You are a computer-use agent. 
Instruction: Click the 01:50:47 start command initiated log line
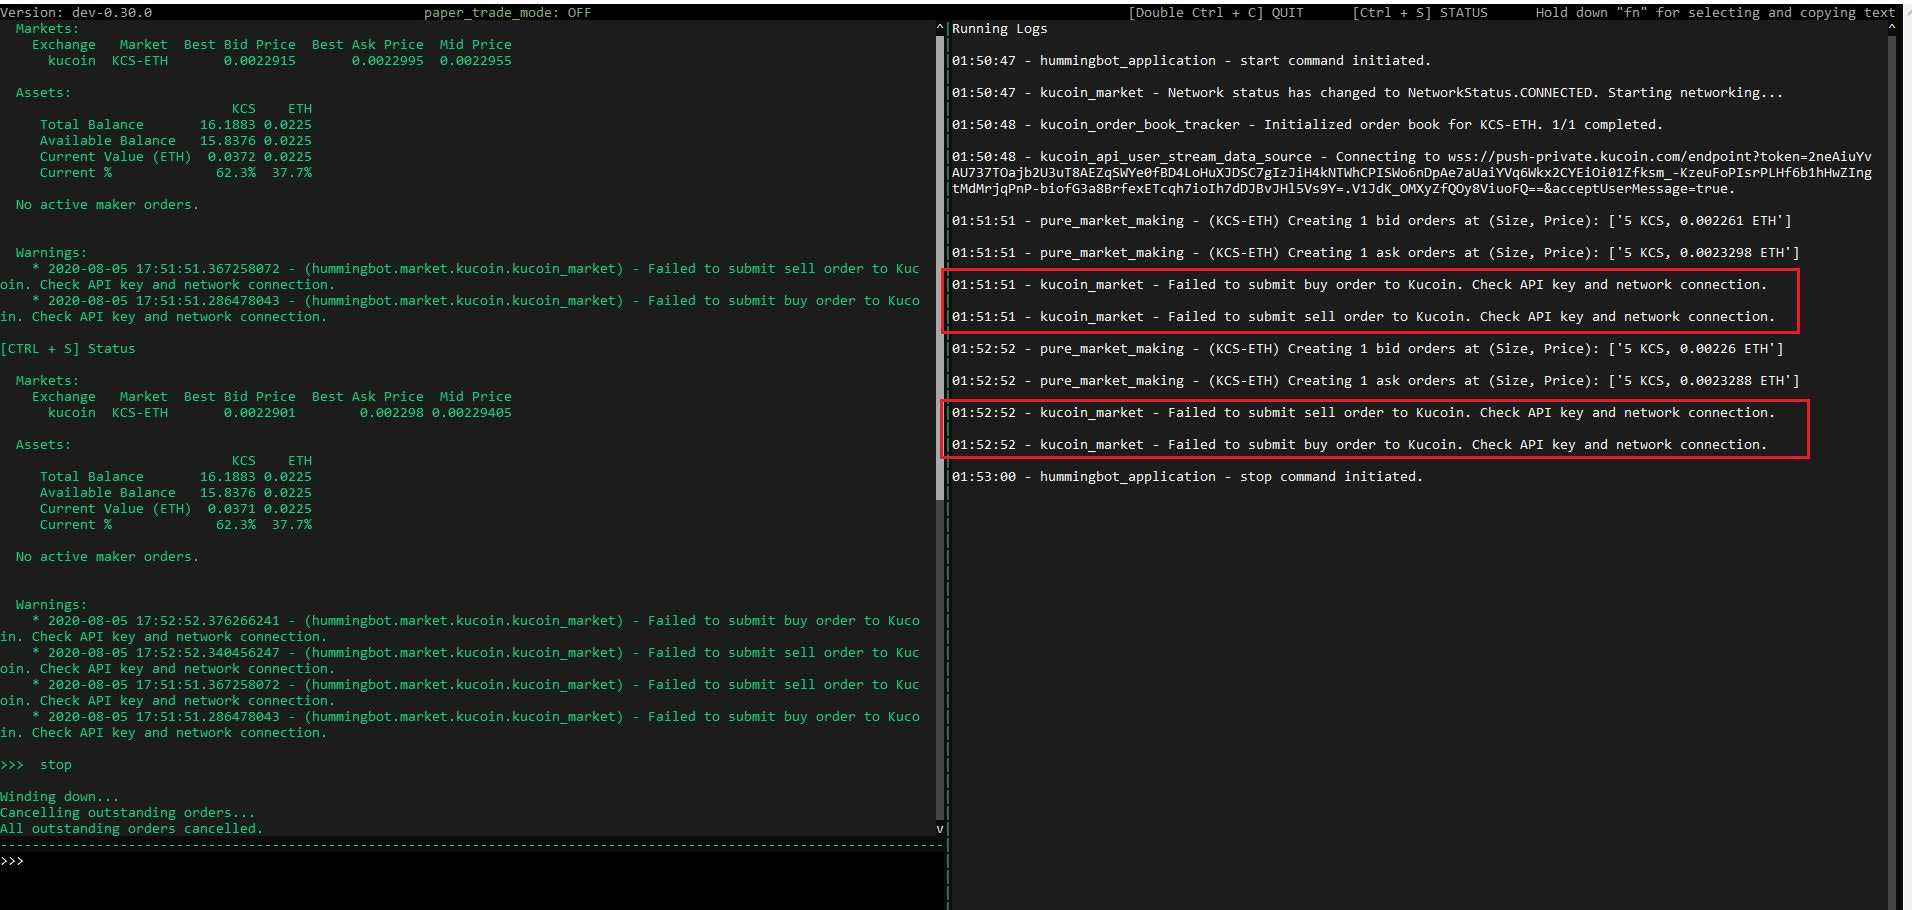point(1191,61)
